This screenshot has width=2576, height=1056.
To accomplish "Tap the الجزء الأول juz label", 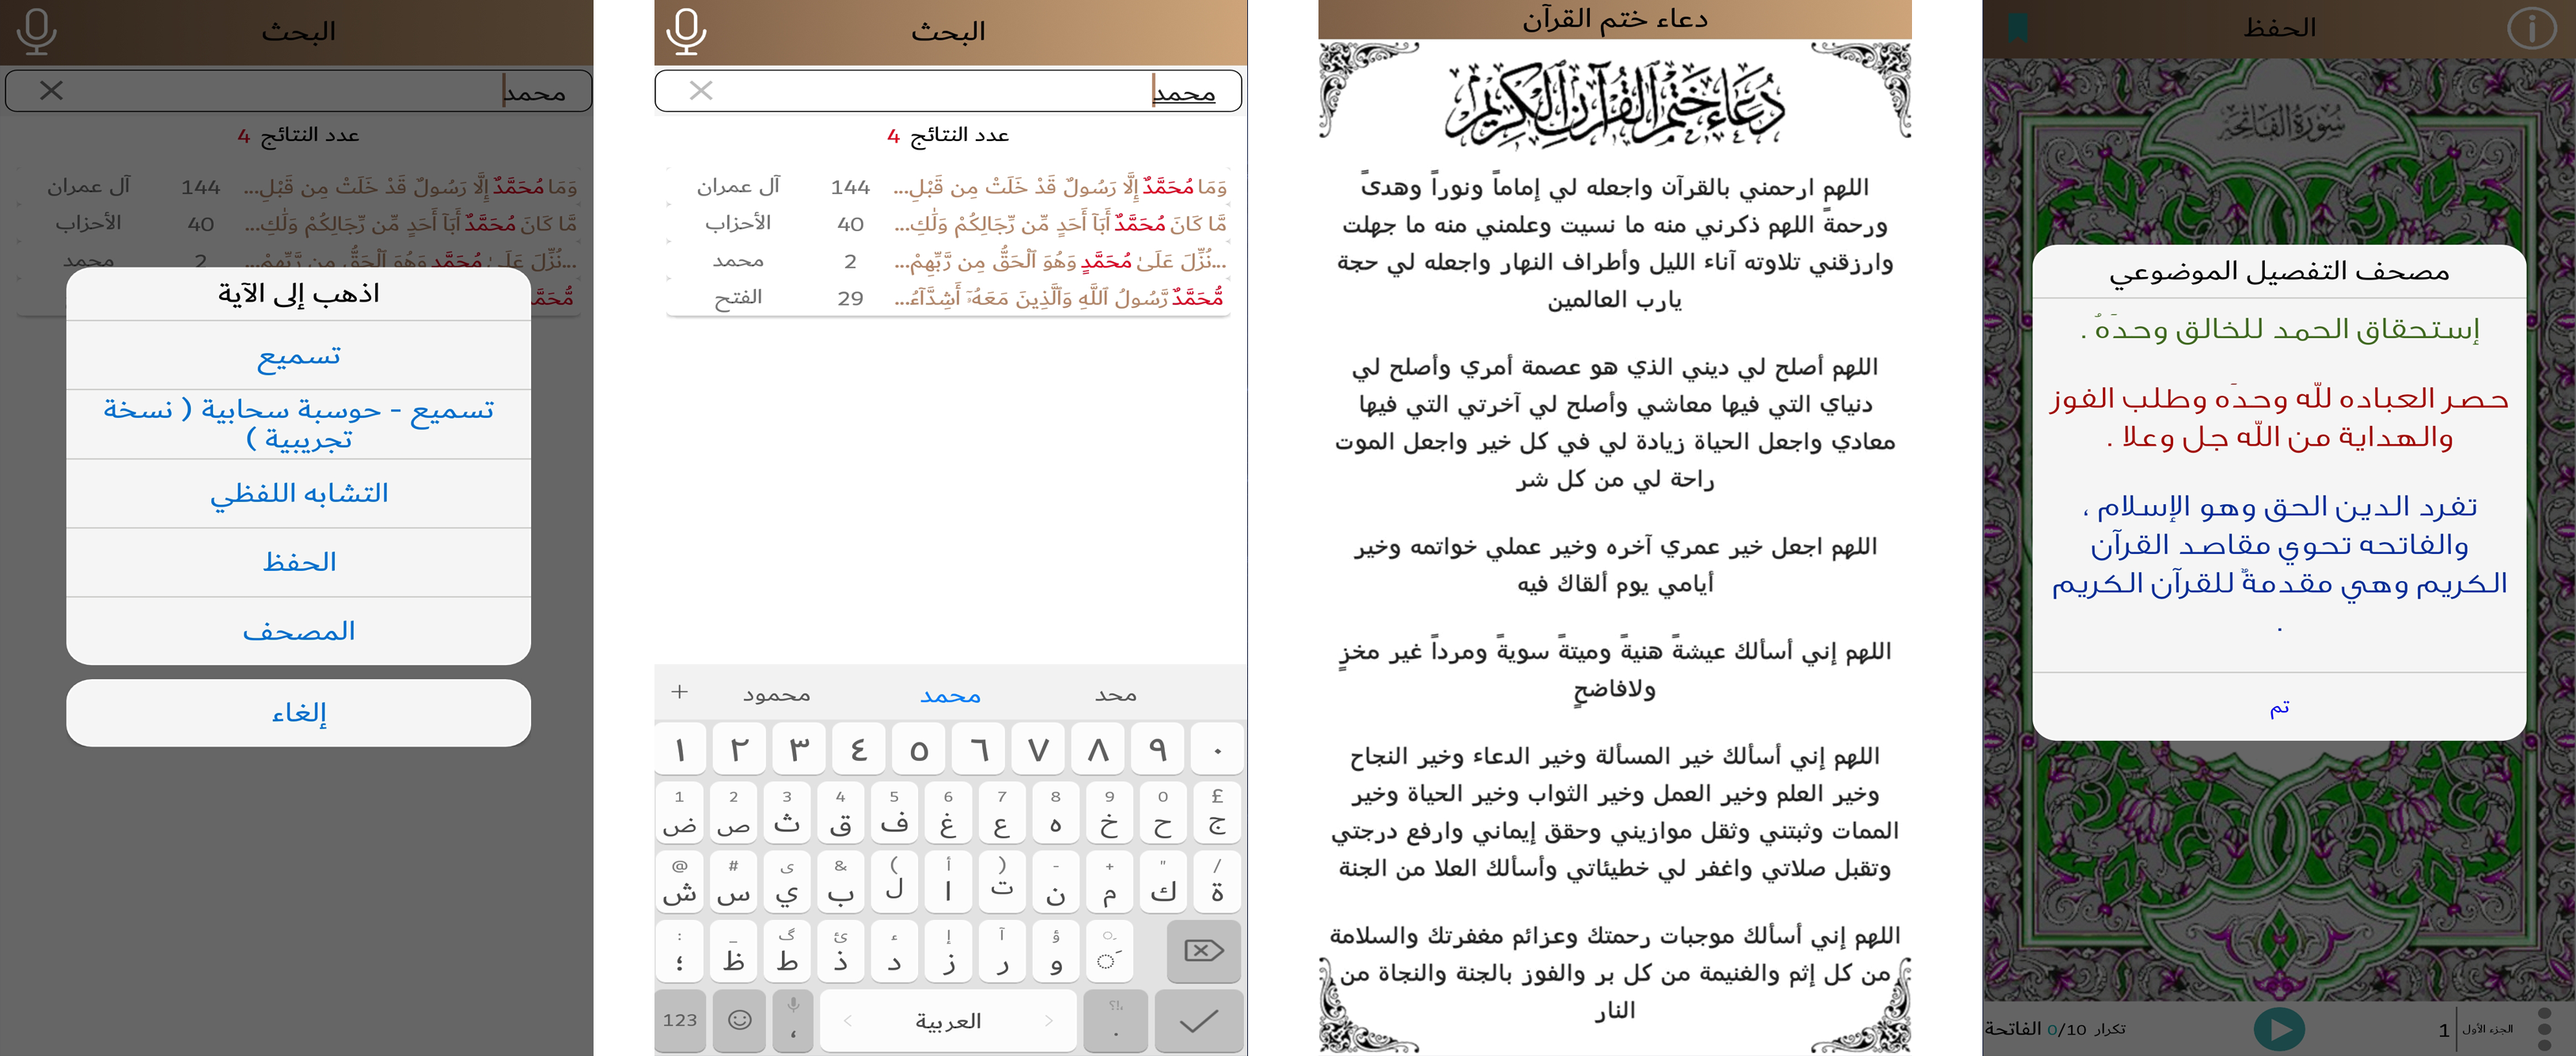I will [2487, 1029].
